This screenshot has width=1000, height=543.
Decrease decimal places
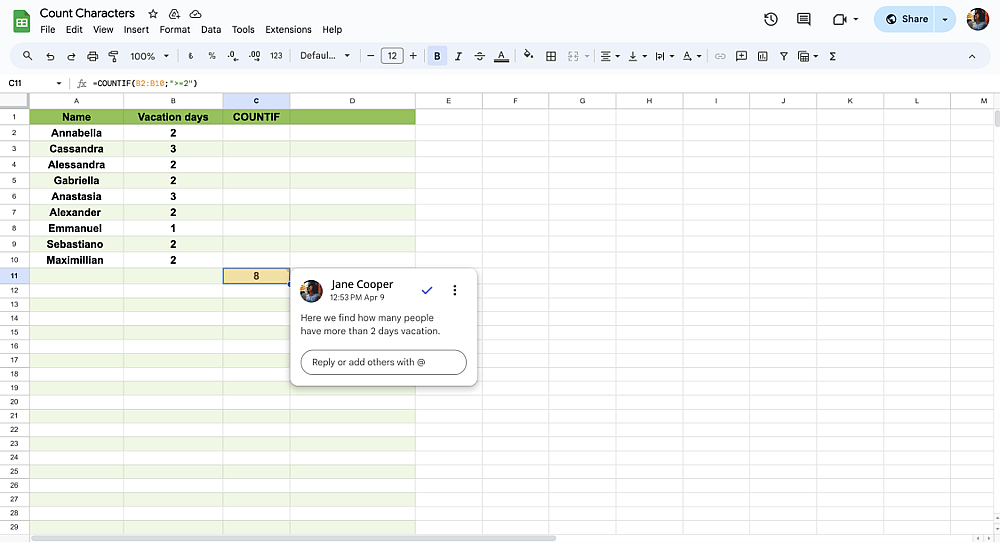tap(233, 56)
